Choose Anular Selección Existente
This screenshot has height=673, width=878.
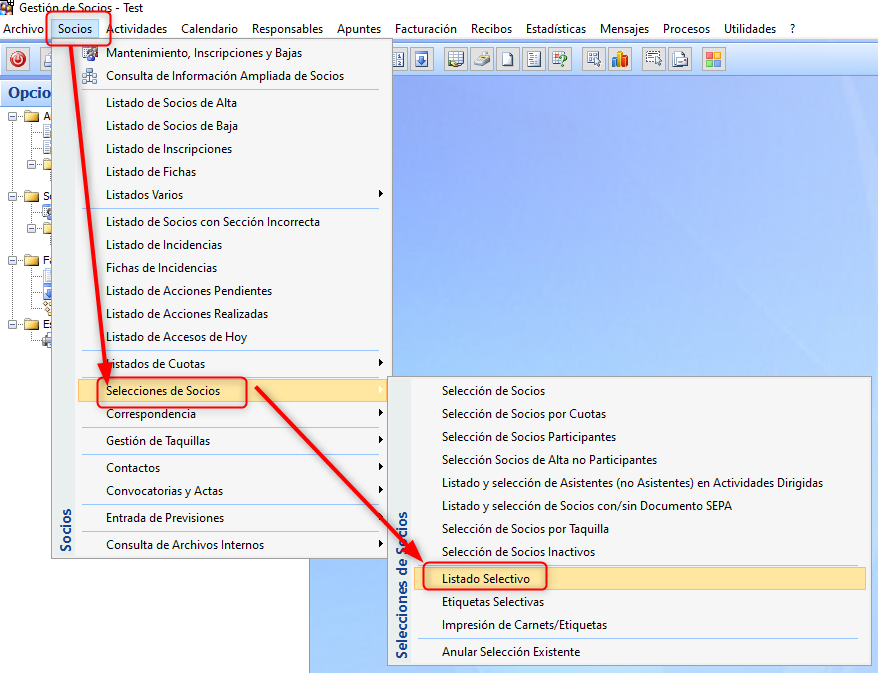[x=510, y=652]
